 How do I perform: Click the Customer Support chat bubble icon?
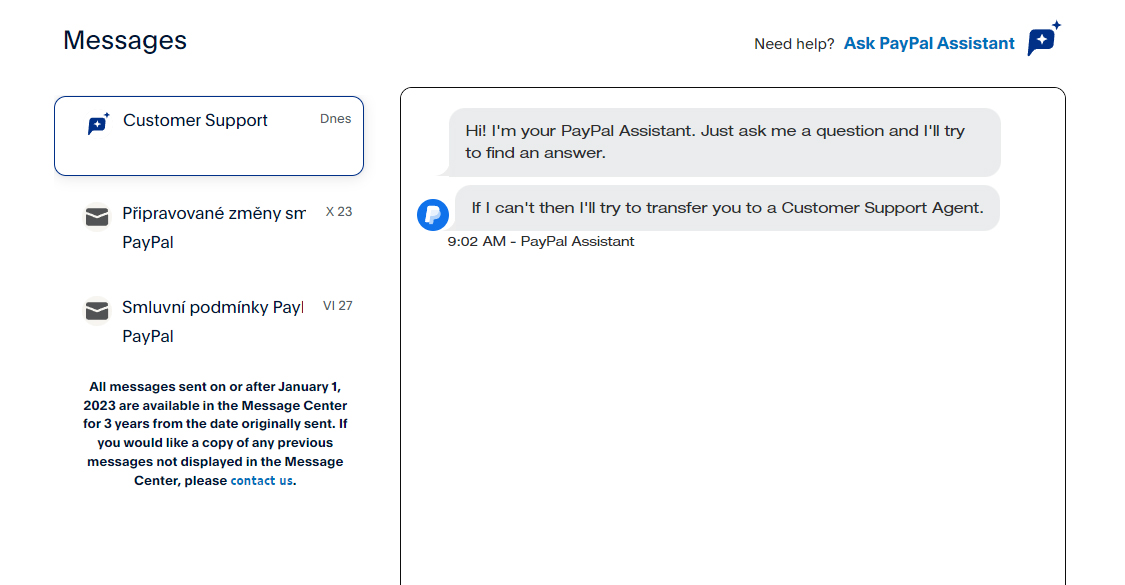point(98,123)
